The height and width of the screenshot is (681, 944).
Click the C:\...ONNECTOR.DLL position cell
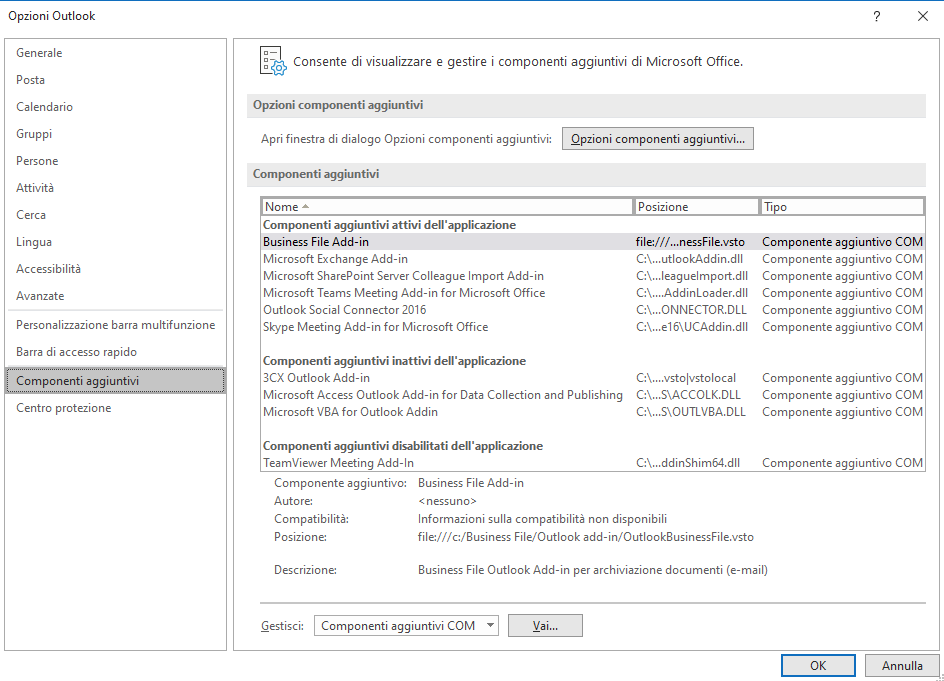click(x=691, y=310)
